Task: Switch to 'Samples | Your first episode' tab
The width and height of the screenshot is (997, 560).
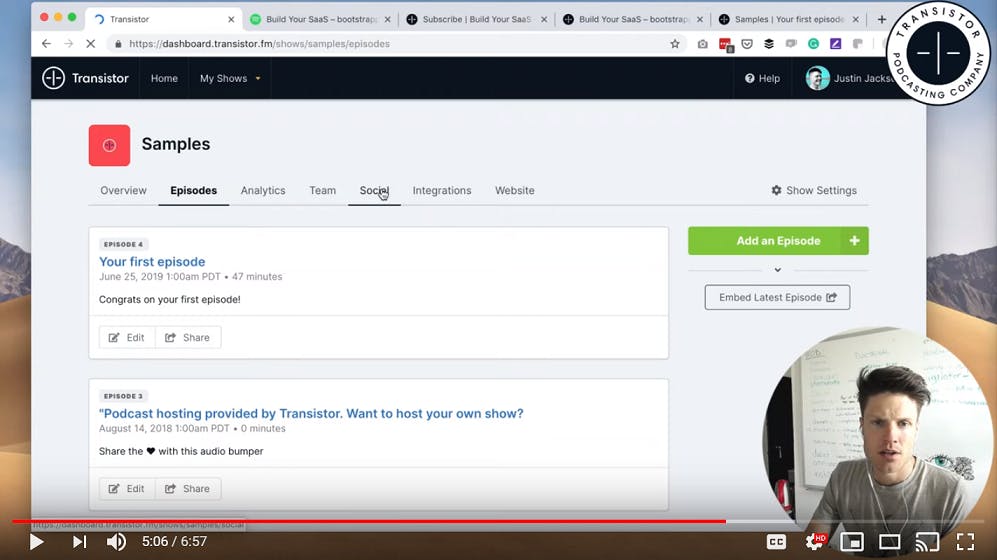Action: 788,19
